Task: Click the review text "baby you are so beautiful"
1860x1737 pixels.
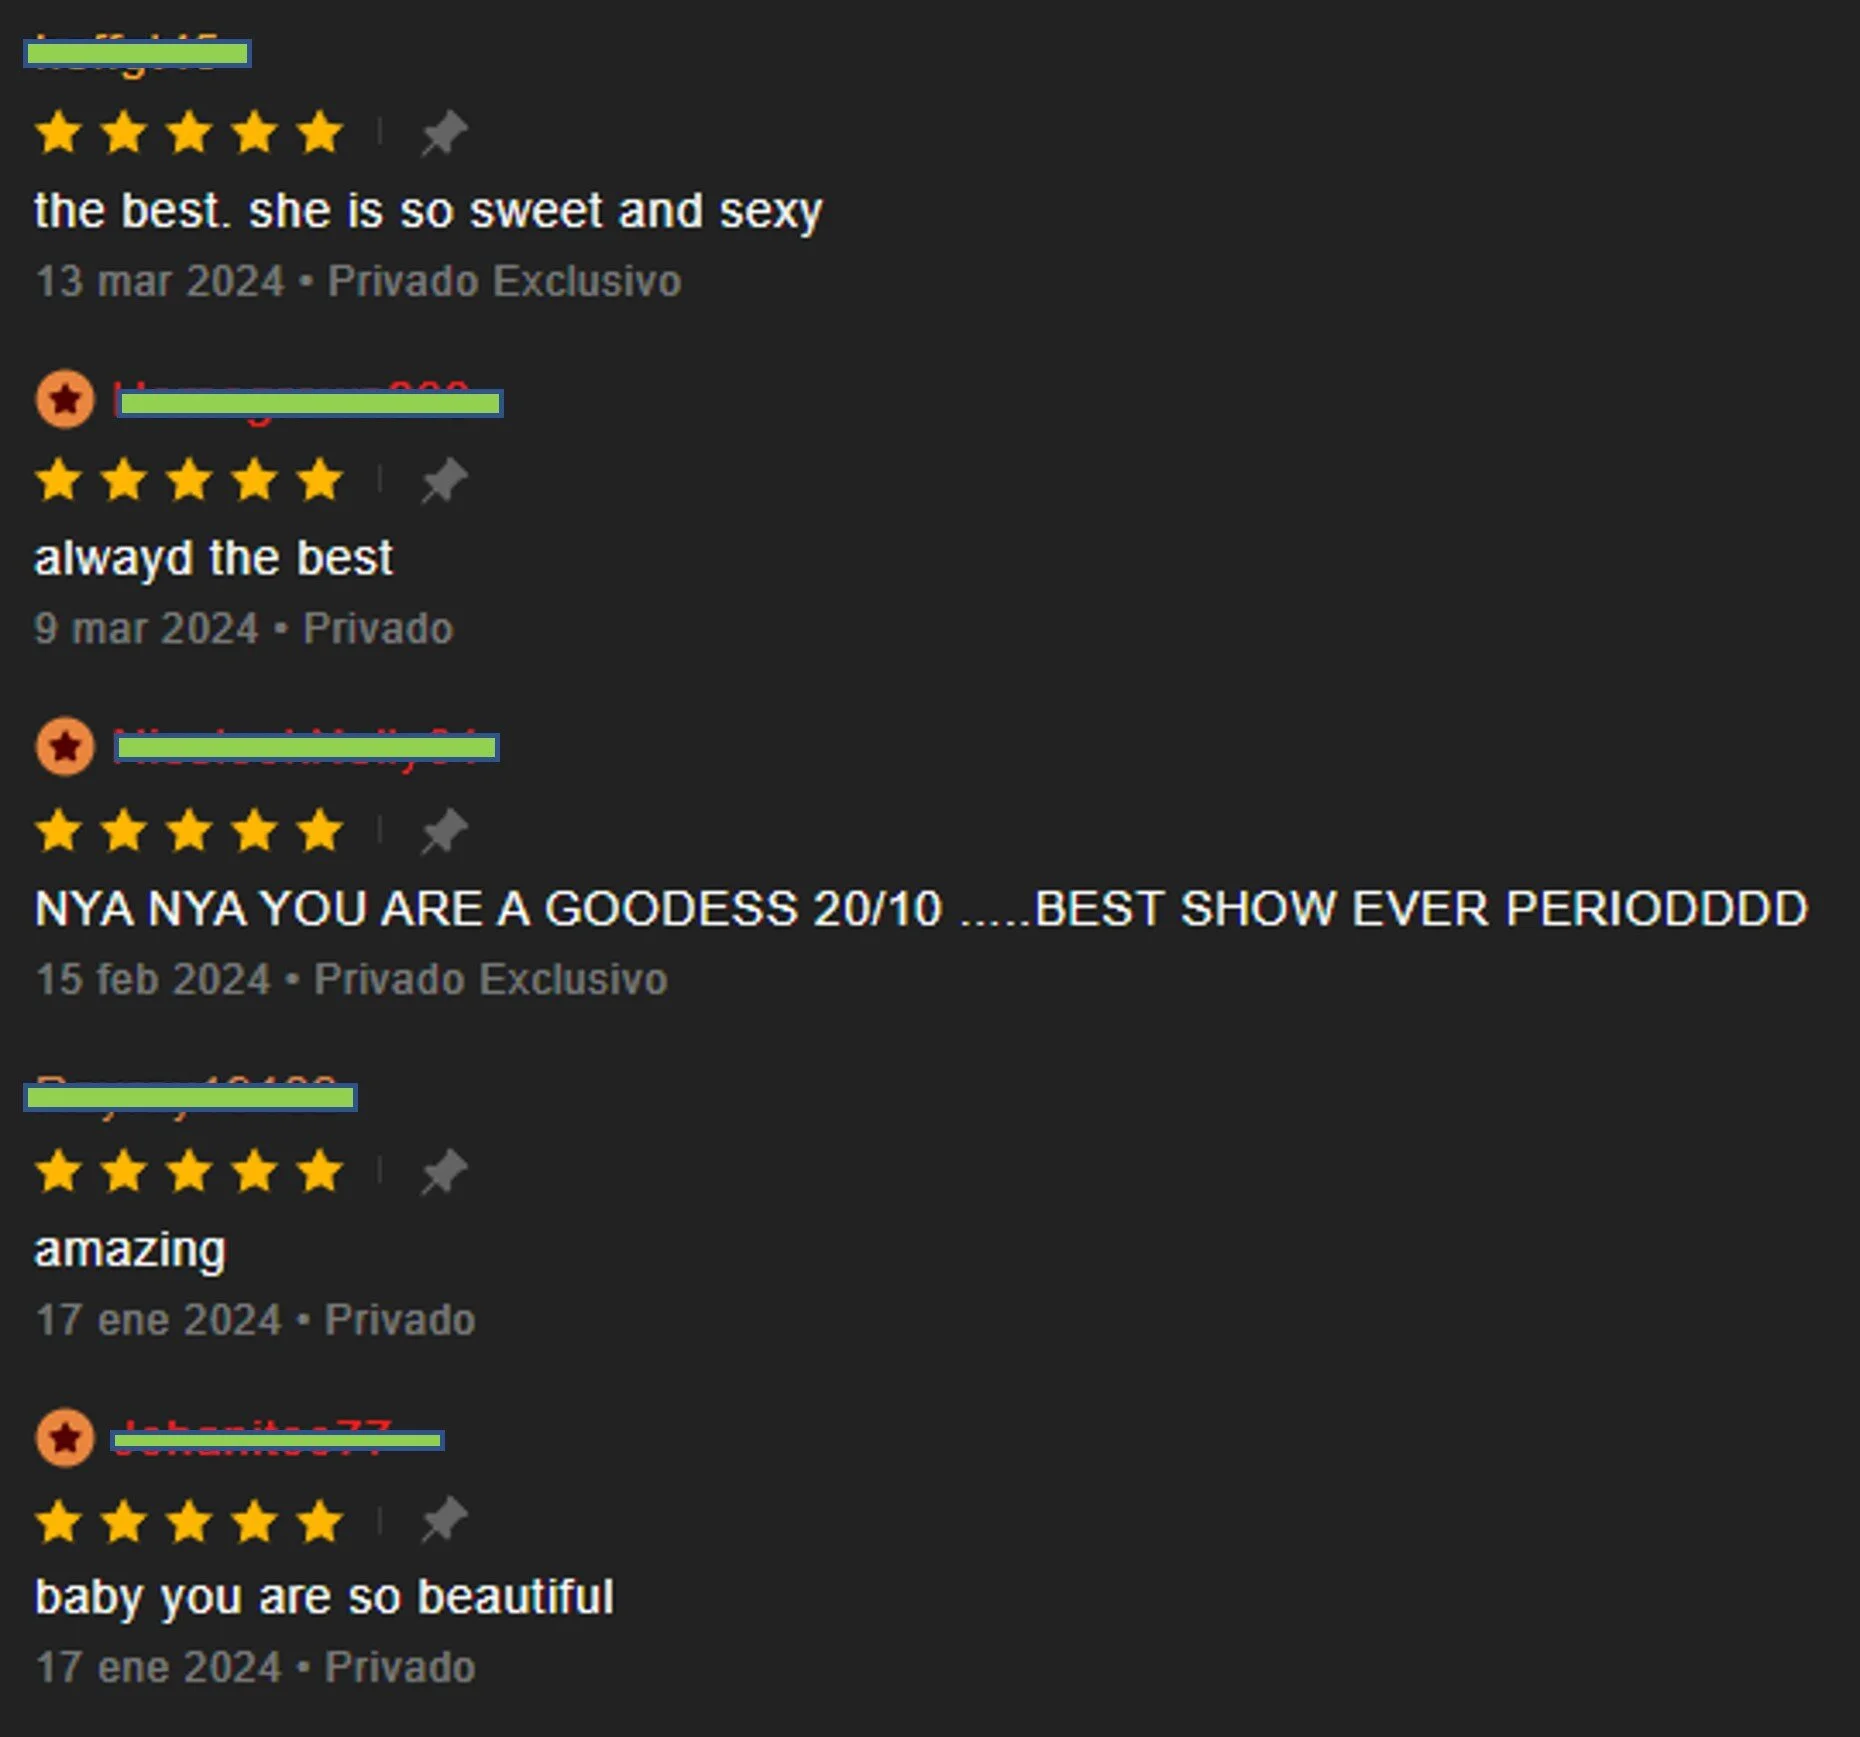Action: [324, 1597]
